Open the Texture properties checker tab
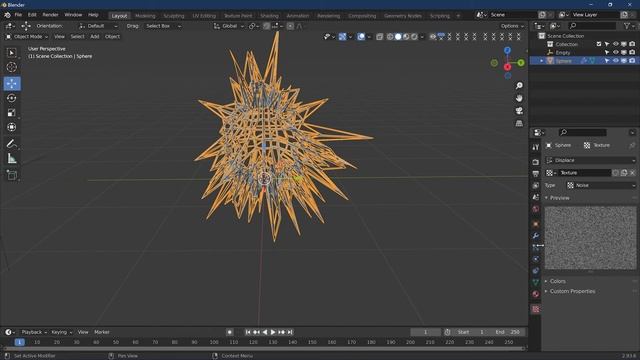640x360 pixels. point(536,309)
